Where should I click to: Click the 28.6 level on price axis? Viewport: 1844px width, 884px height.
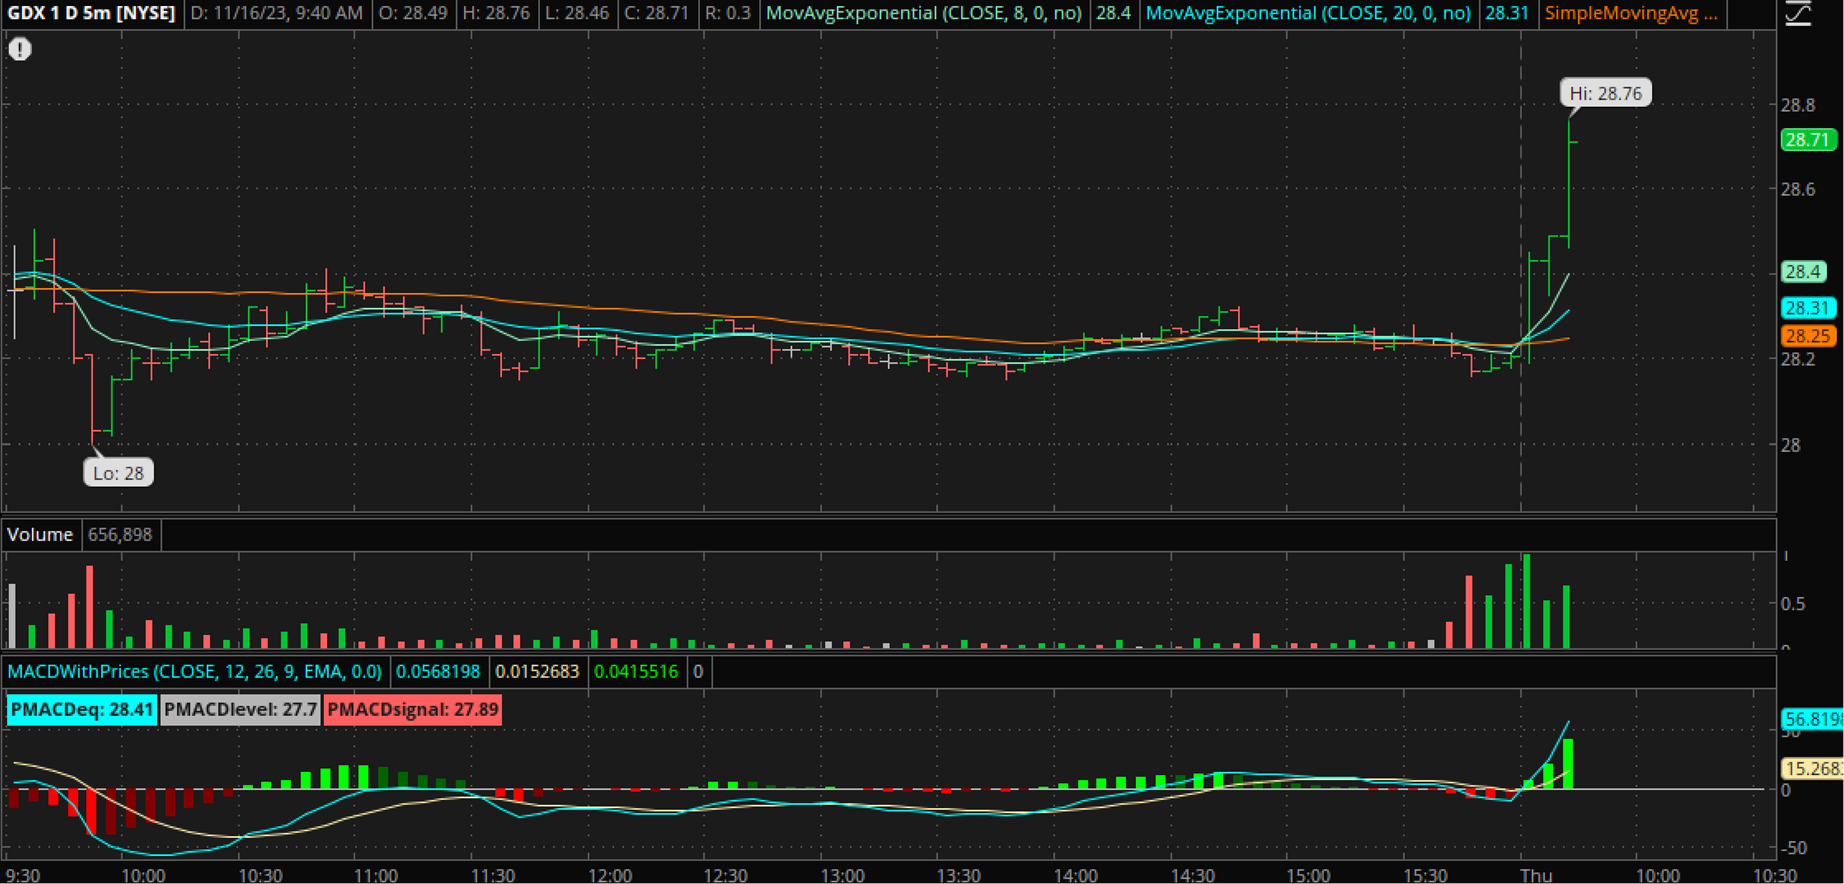1797,190
